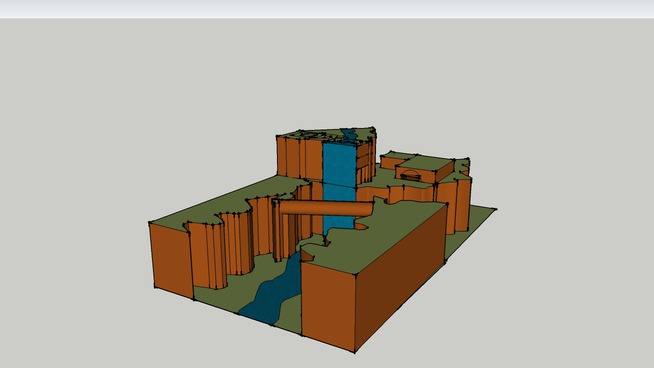Select the arched doorway on small building

pyautogui.click(x=410, y=175)
